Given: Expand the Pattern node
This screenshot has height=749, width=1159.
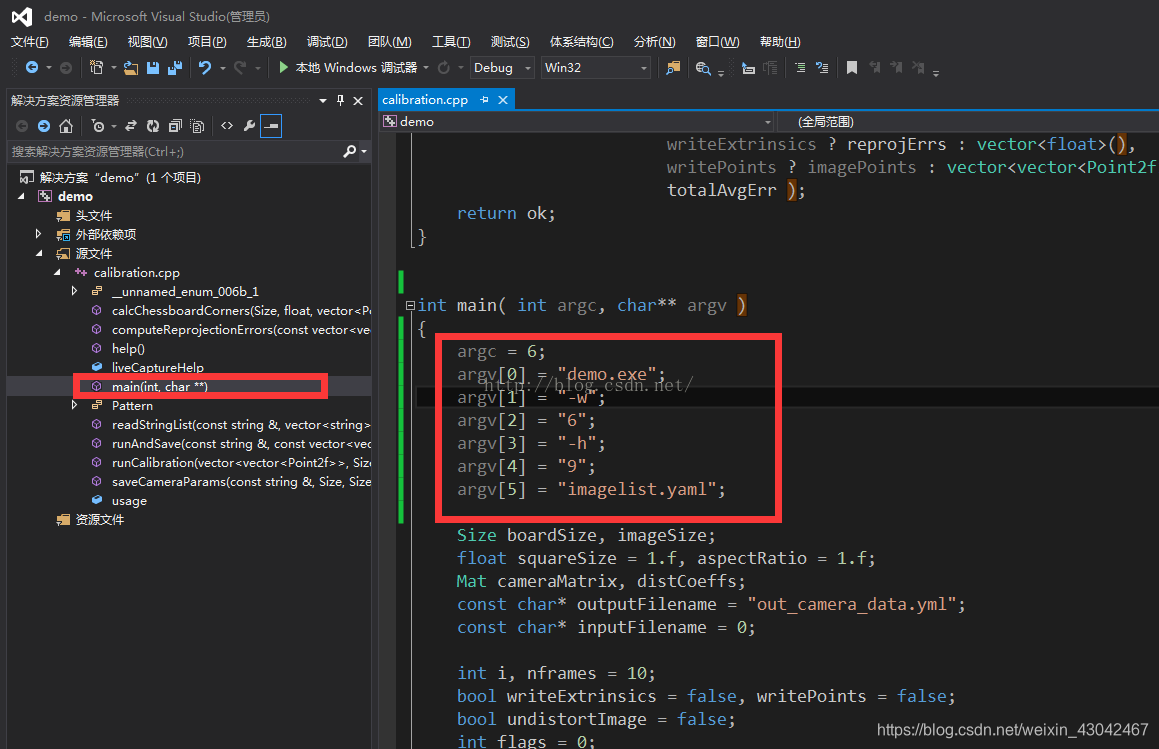Looking at the screenshot, I should (74, 405).
